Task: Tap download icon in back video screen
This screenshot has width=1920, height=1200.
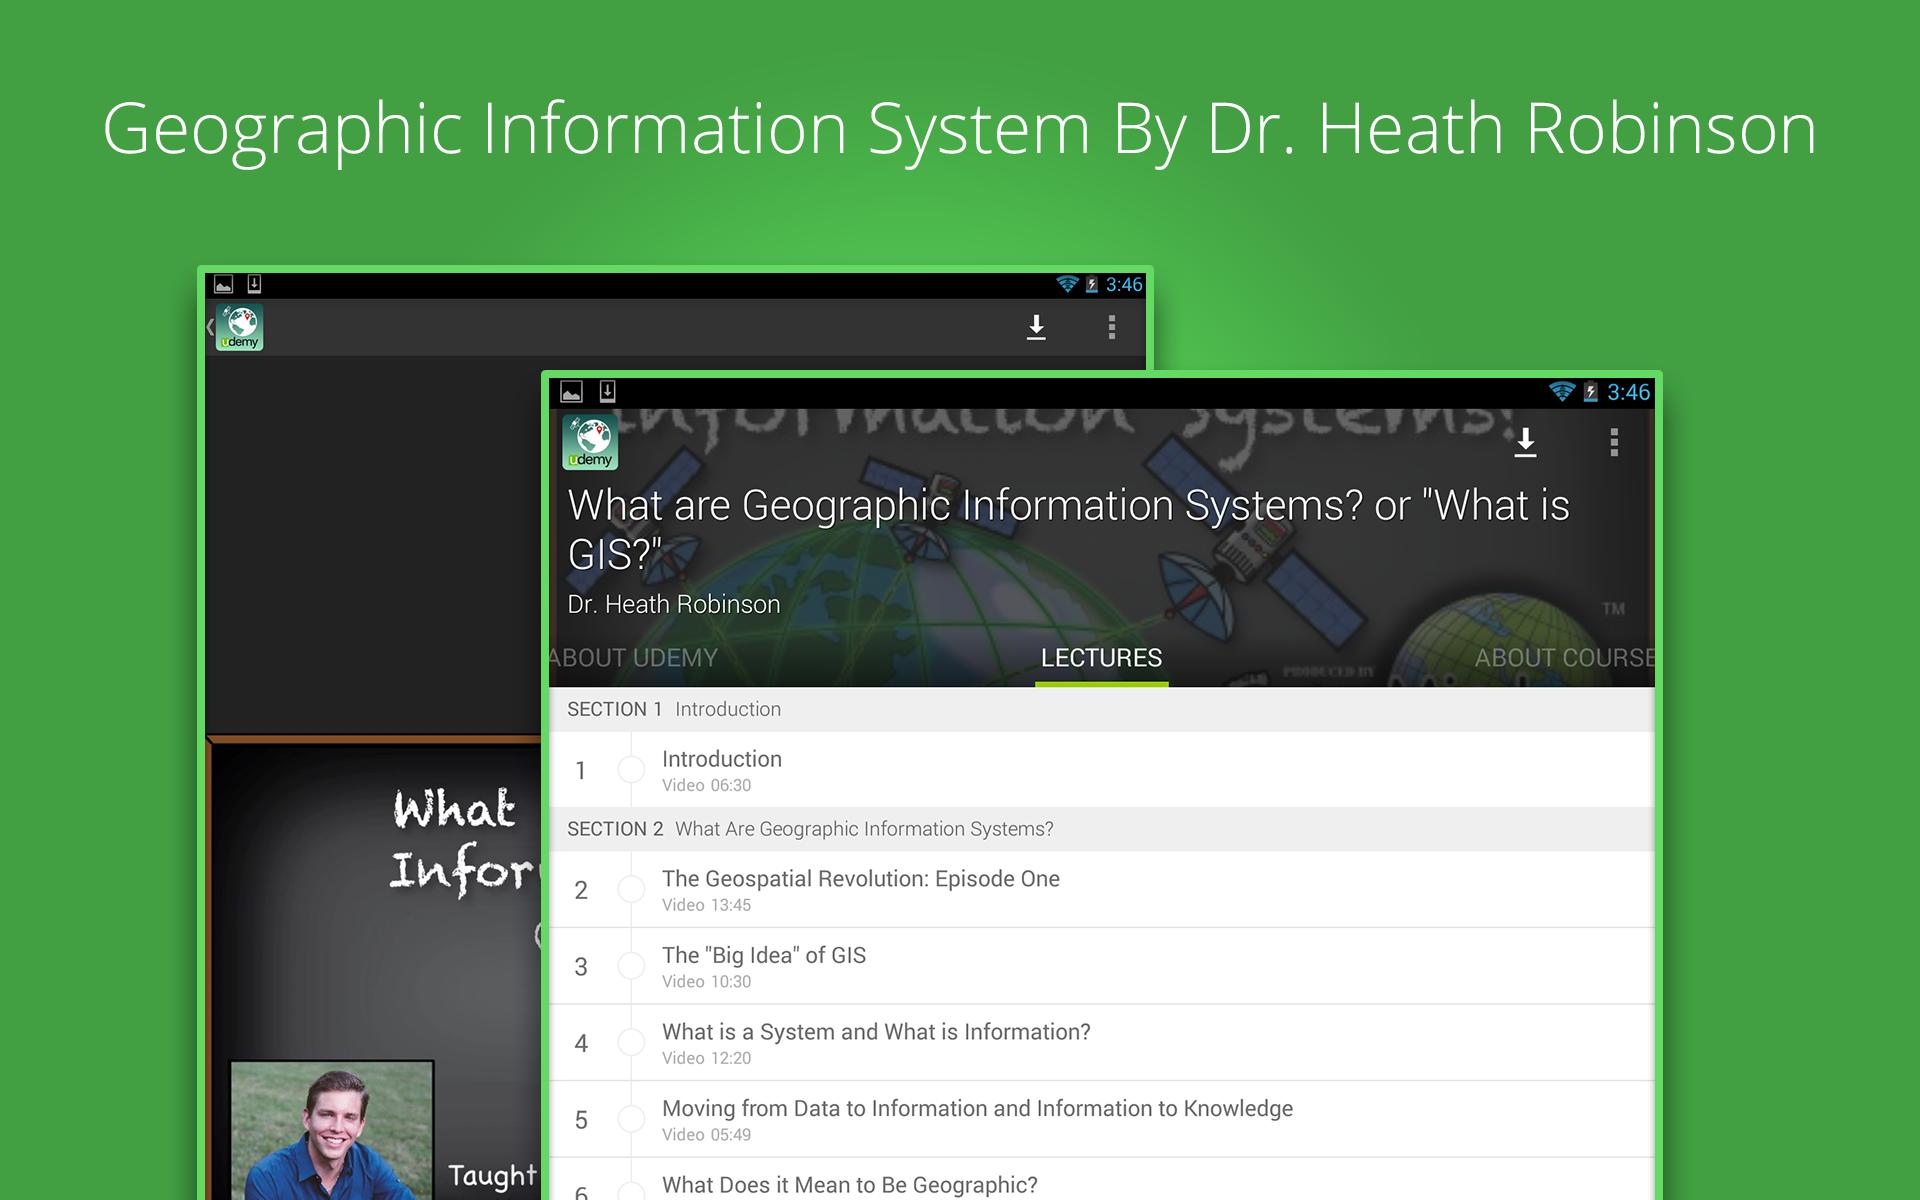Action: click(1036, 327)
